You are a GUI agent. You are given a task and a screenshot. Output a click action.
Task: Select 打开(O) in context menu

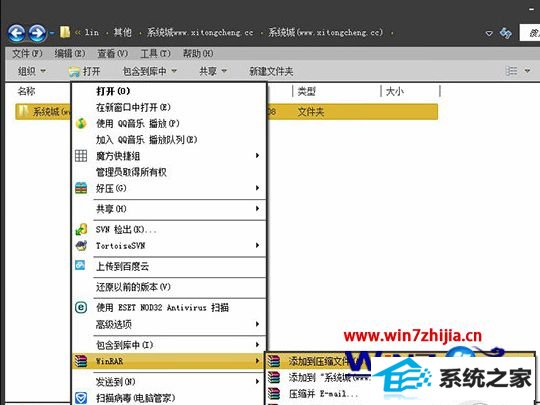[169, 91]
